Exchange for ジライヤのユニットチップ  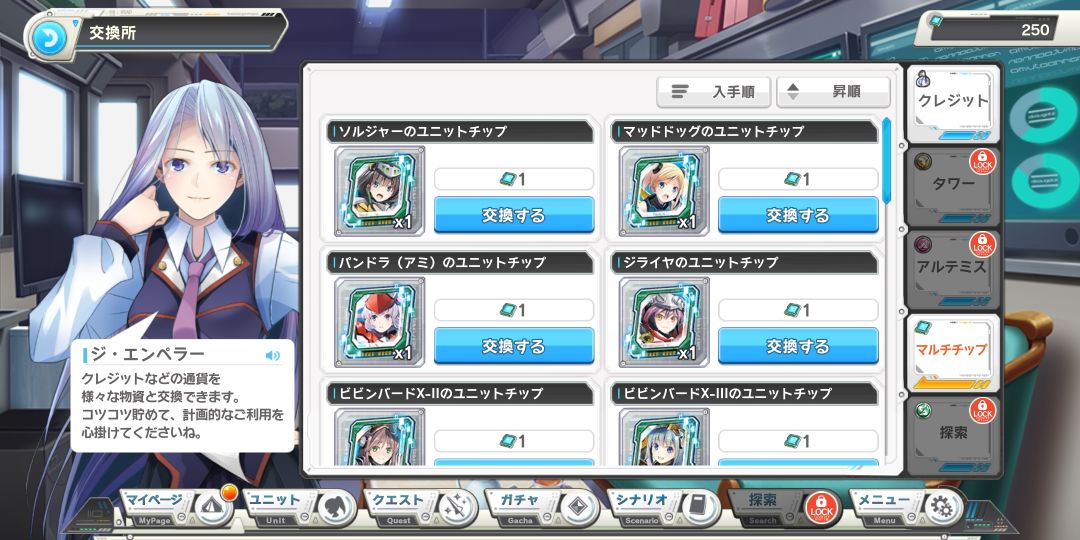point(798,346)
